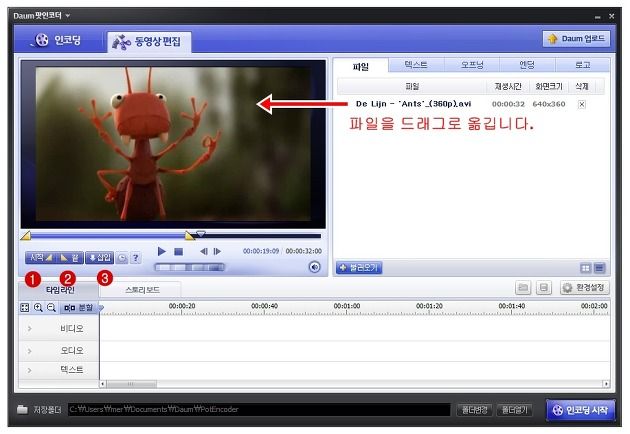
Task: Click the 분할 split button
Action: tap(79, 308)
